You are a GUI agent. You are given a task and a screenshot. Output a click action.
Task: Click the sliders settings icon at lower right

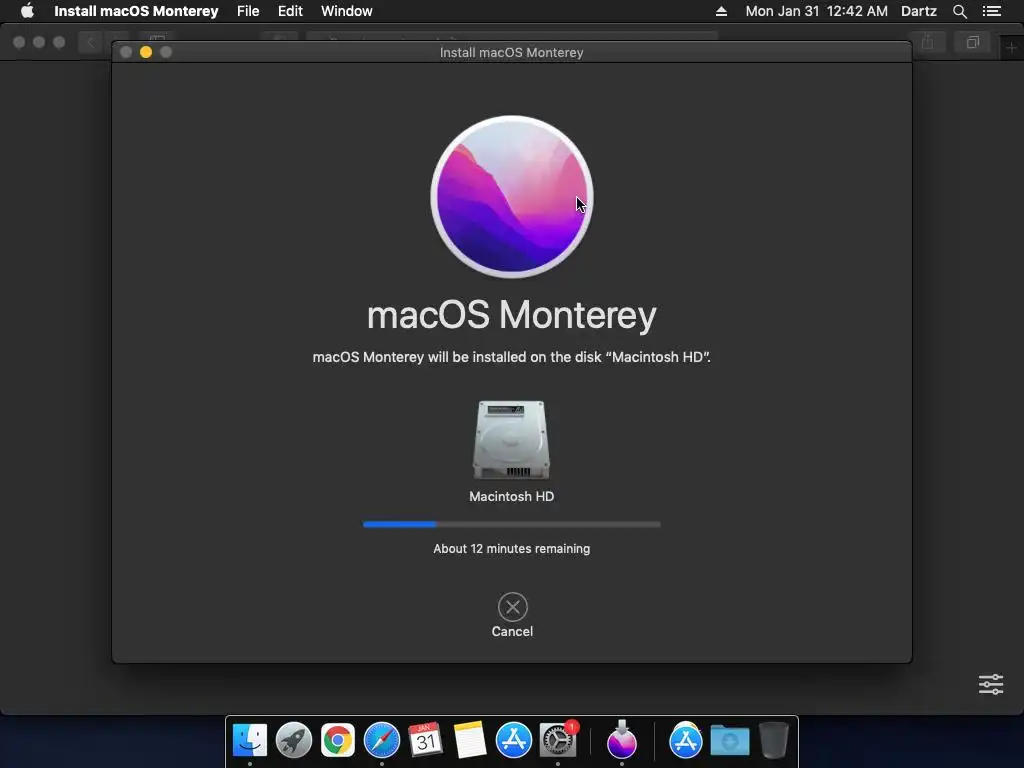(x=991, y=684)
